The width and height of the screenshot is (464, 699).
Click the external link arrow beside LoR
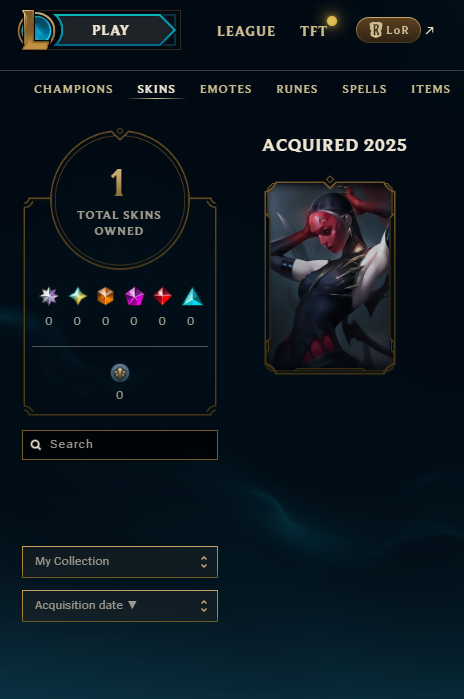click(x=430, y=30)
